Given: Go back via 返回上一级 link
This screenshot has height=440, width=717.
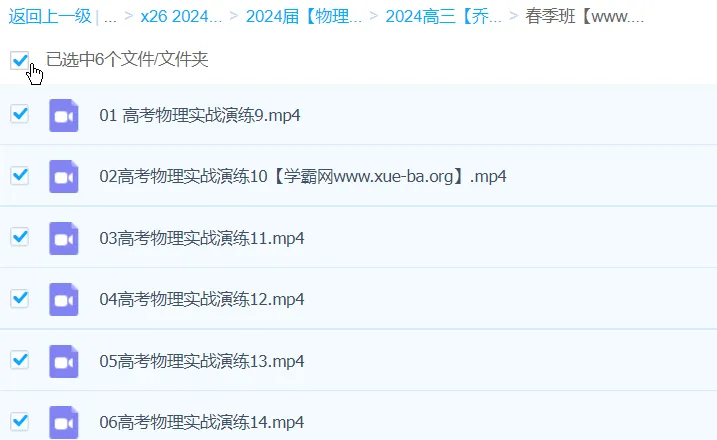Looking at the screenshot, I should [x=50, y=16].
